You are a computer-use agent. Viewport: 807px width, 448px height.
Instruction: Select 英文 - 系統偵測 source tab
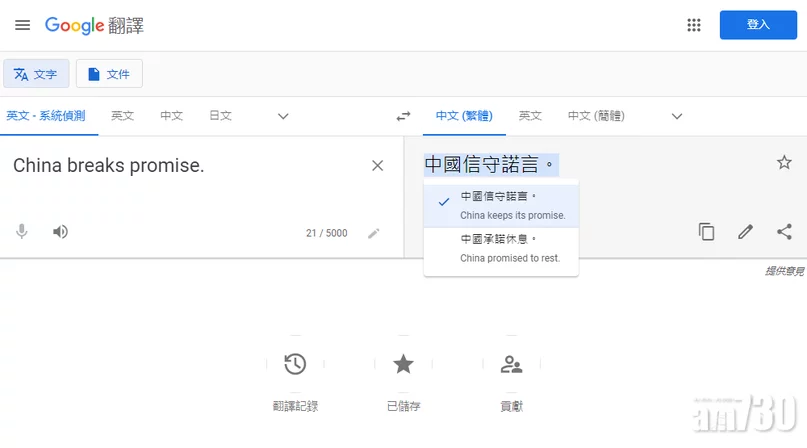click(x=46, y=116)
